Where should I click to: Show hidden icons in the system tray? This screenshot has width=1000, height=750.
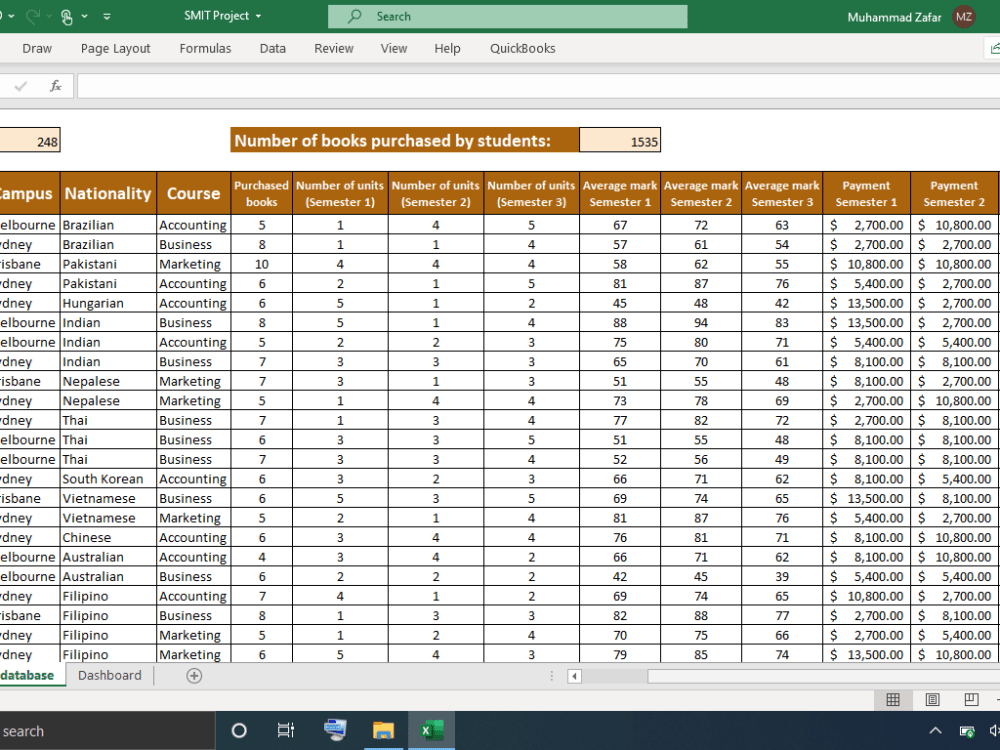(935, 730)
